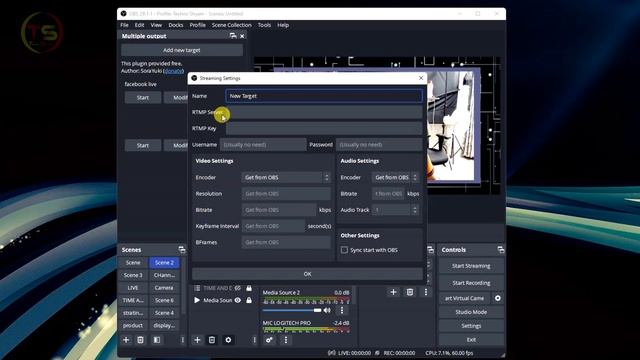Viewport: 640px width, 360px height.
Task: Open the File menu
Action: pos(124,25)
